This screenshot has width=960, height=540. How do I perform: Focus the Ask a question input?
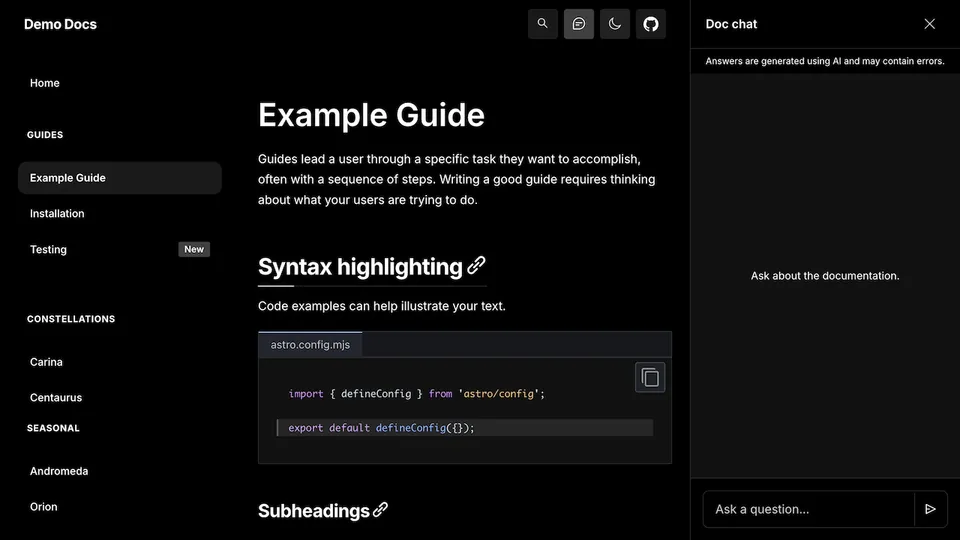click(808, 509)
